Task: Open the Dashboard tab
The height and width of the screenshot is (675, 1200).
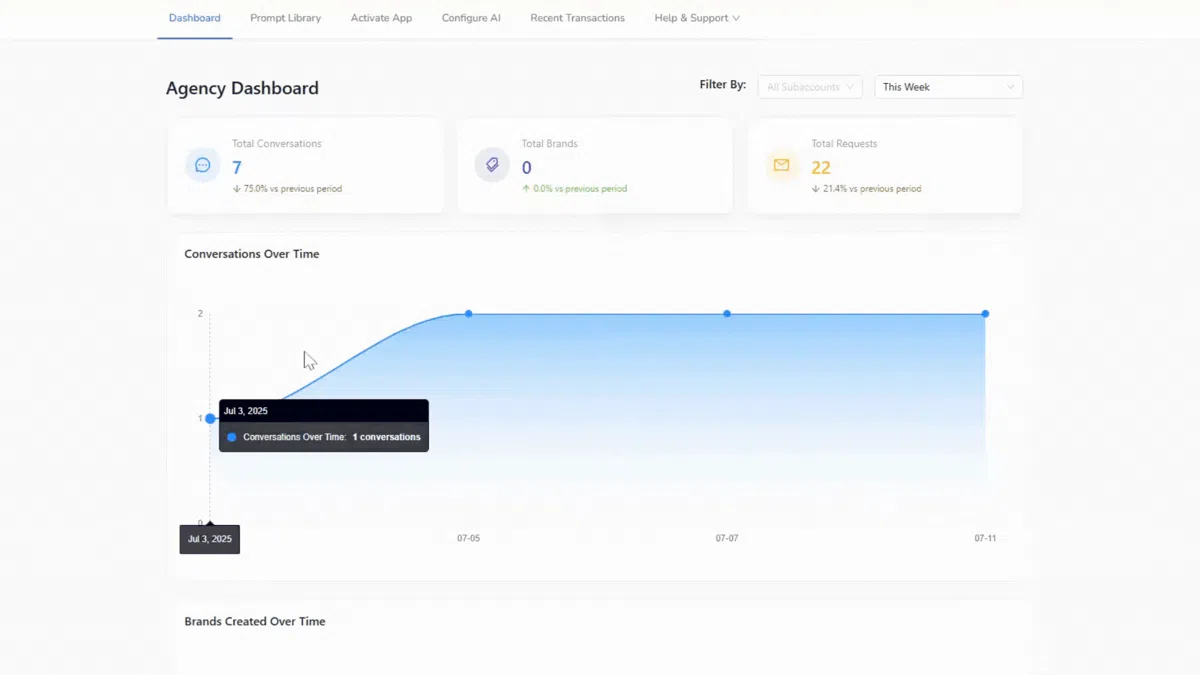Action: click(x=194, y=18)
